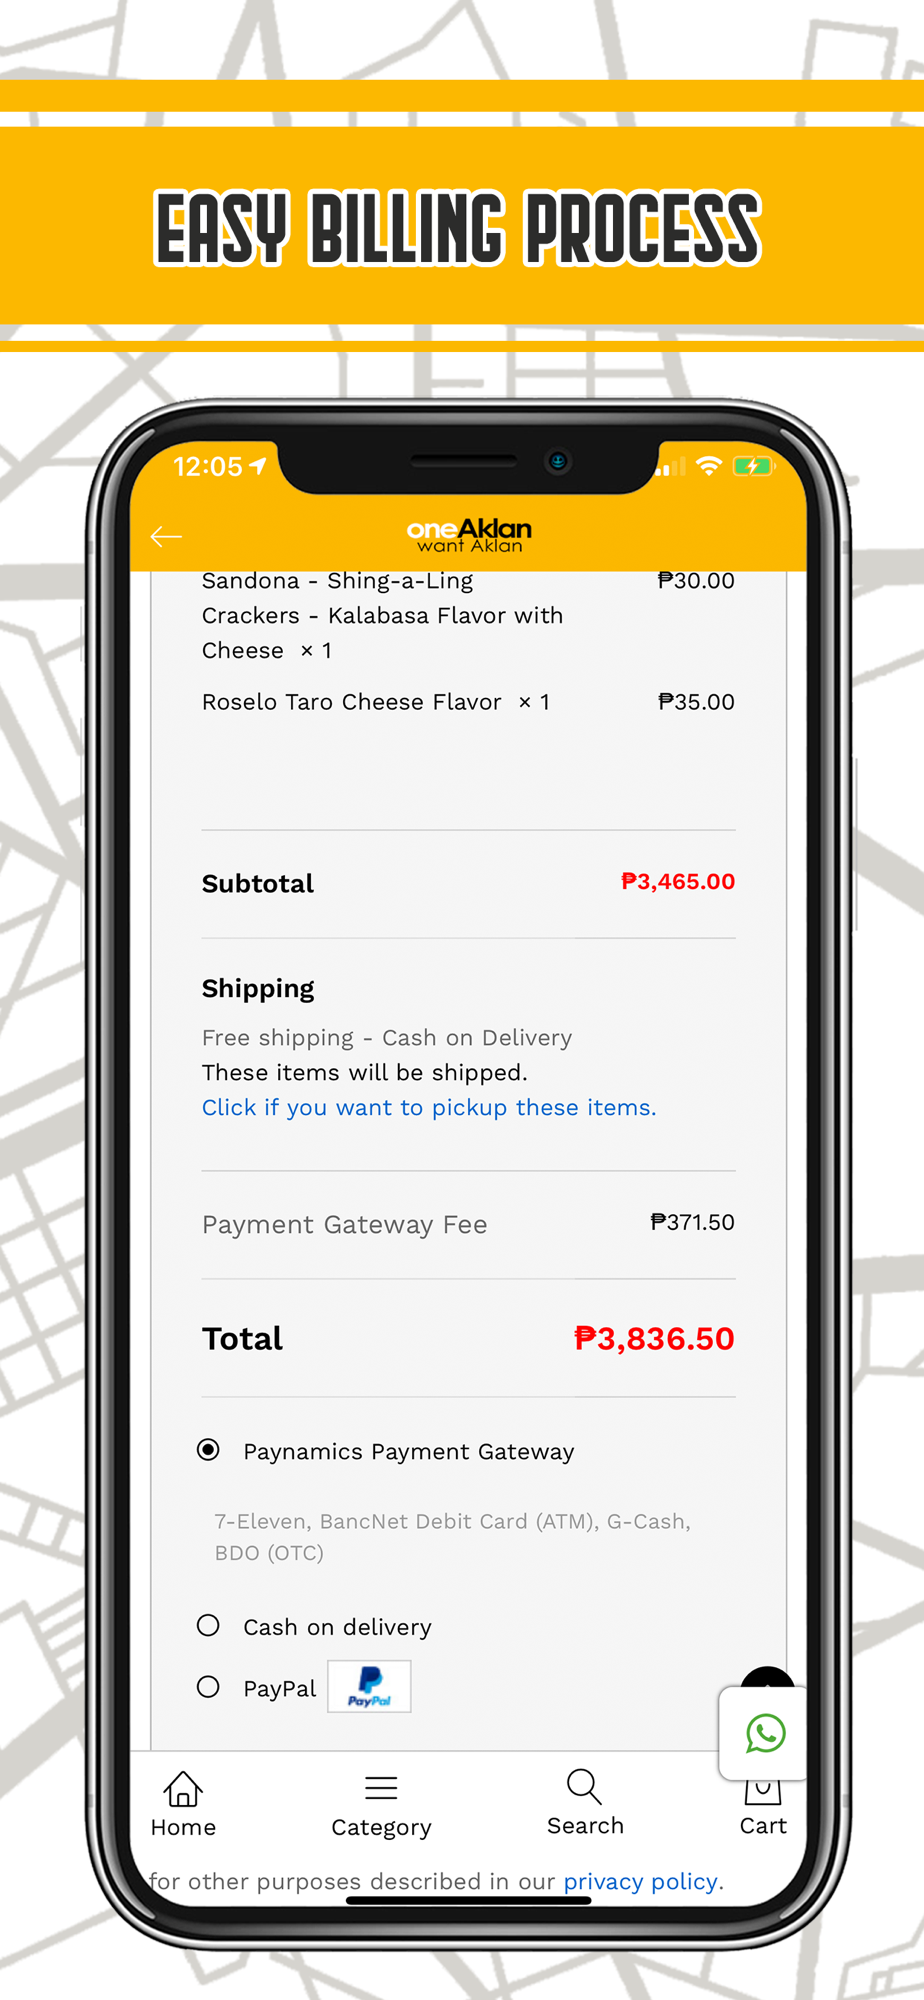This screenshot has height=2000, width=924.
Task: Switch to the Home tab label
Action: (x=183, y=1827)
